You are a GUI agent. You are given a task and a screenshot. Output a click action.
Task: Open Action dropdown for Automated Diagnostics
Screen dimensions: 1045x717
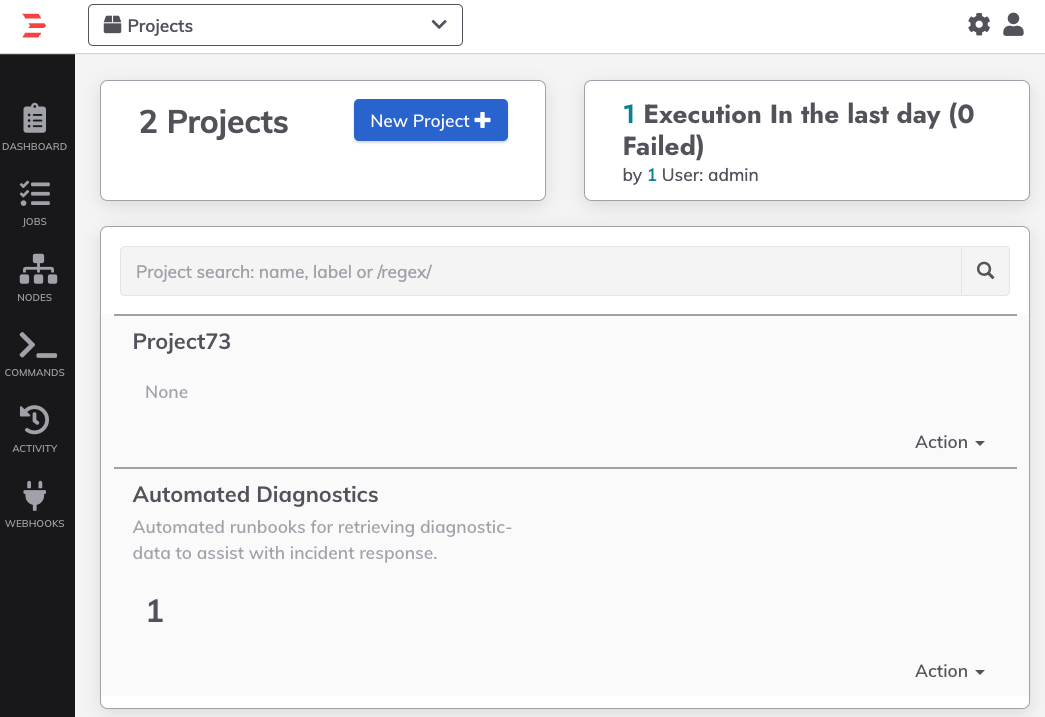[949, 671]
